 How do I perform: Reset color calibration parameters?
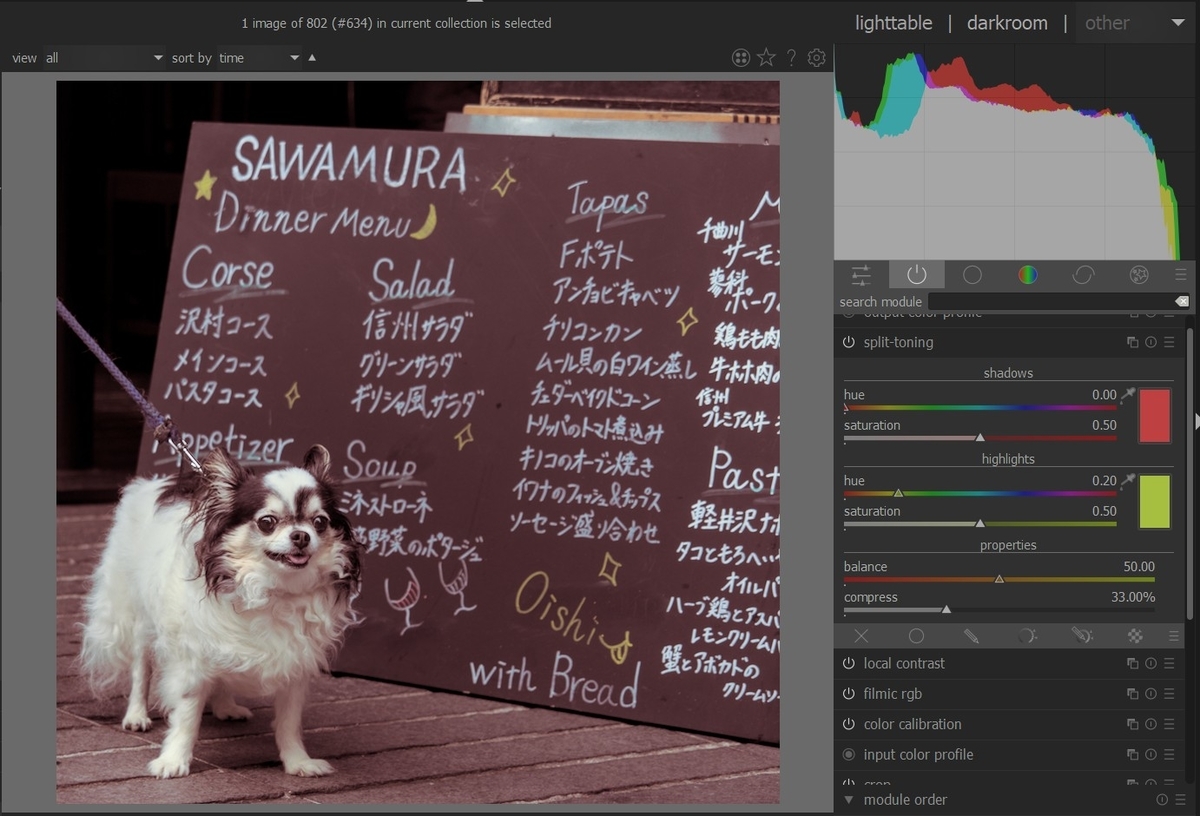pos(1151,724)
